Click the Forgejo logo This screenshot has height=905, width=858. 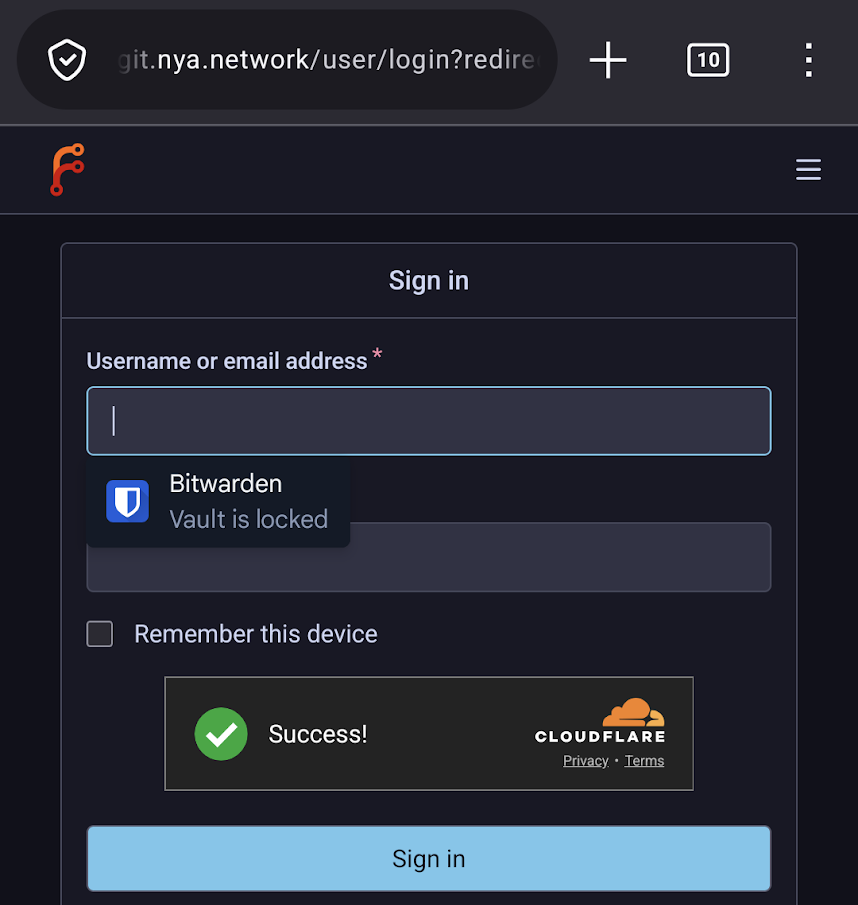[x=67, y=169]
